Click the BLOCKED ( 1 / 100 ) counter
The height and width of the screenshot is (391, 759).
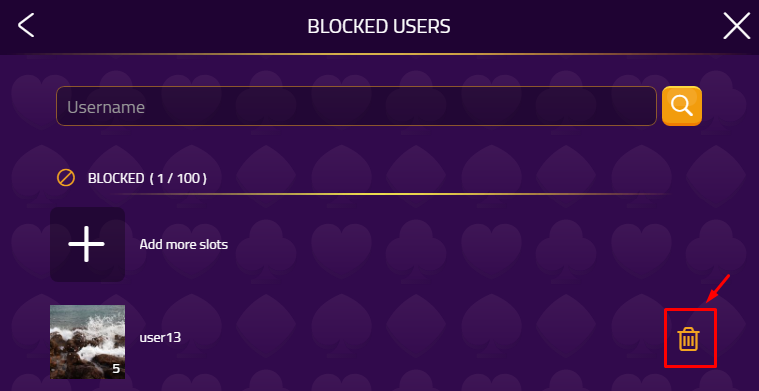[148, 178]
